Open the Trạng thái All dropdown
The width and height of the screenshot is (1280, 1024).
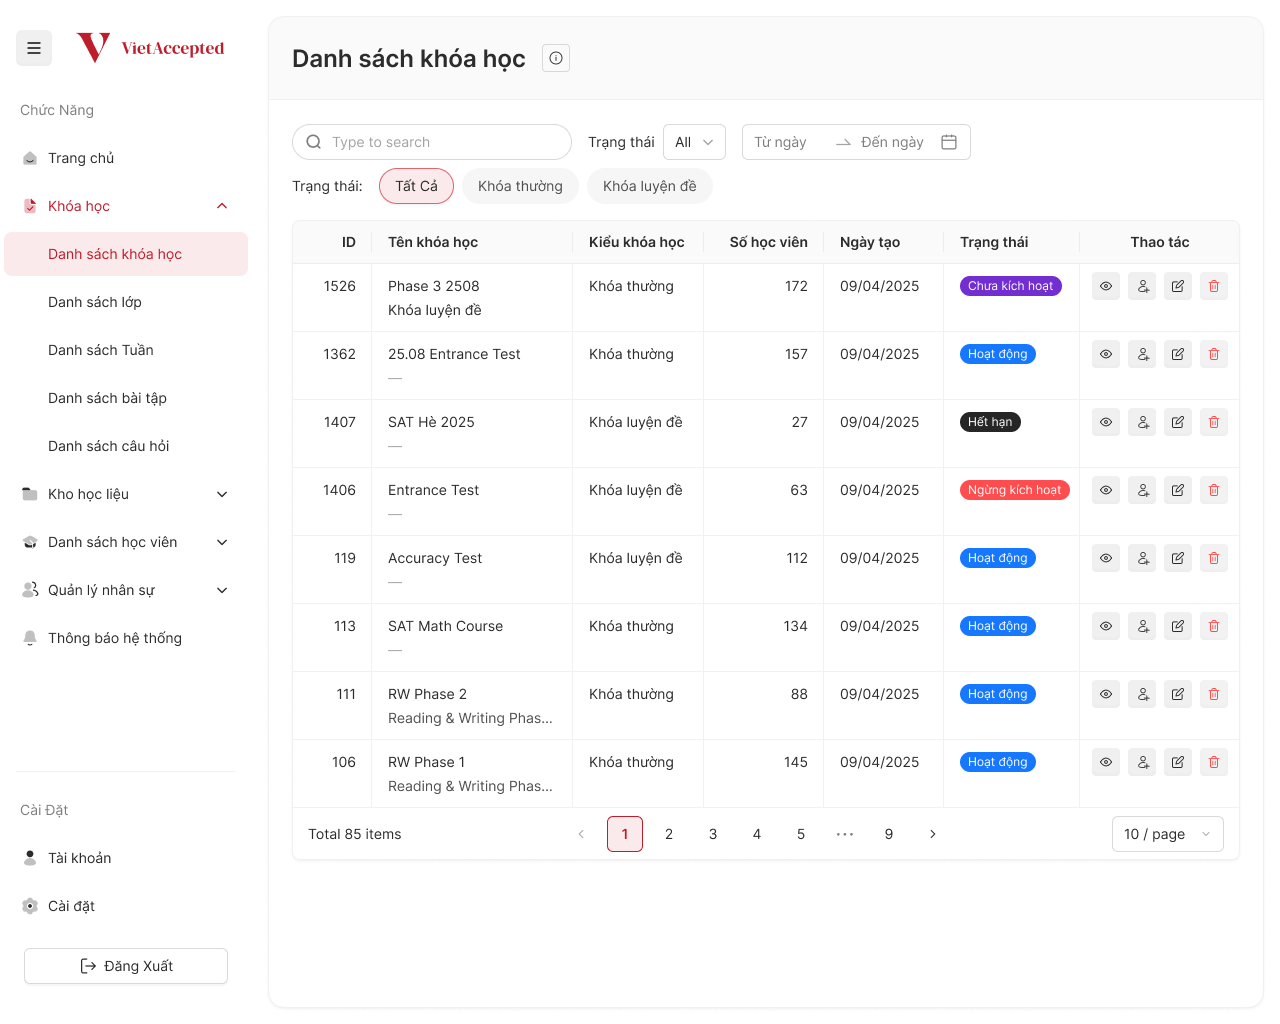(x=694, y=142)
